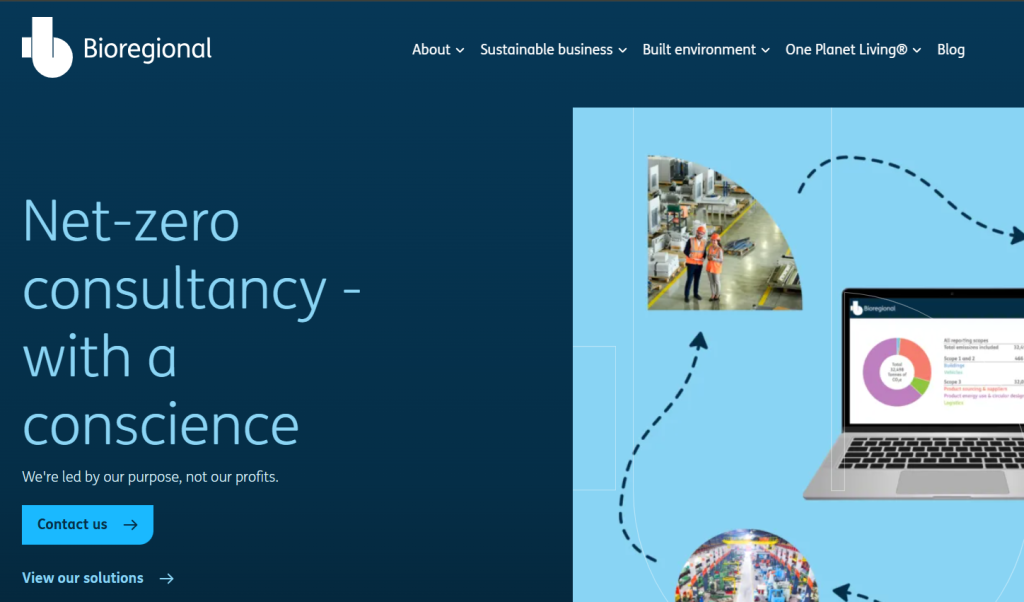
Task: Click the Bioregional wordmark text
Action: pyautogui.click(x=148, y=49)
